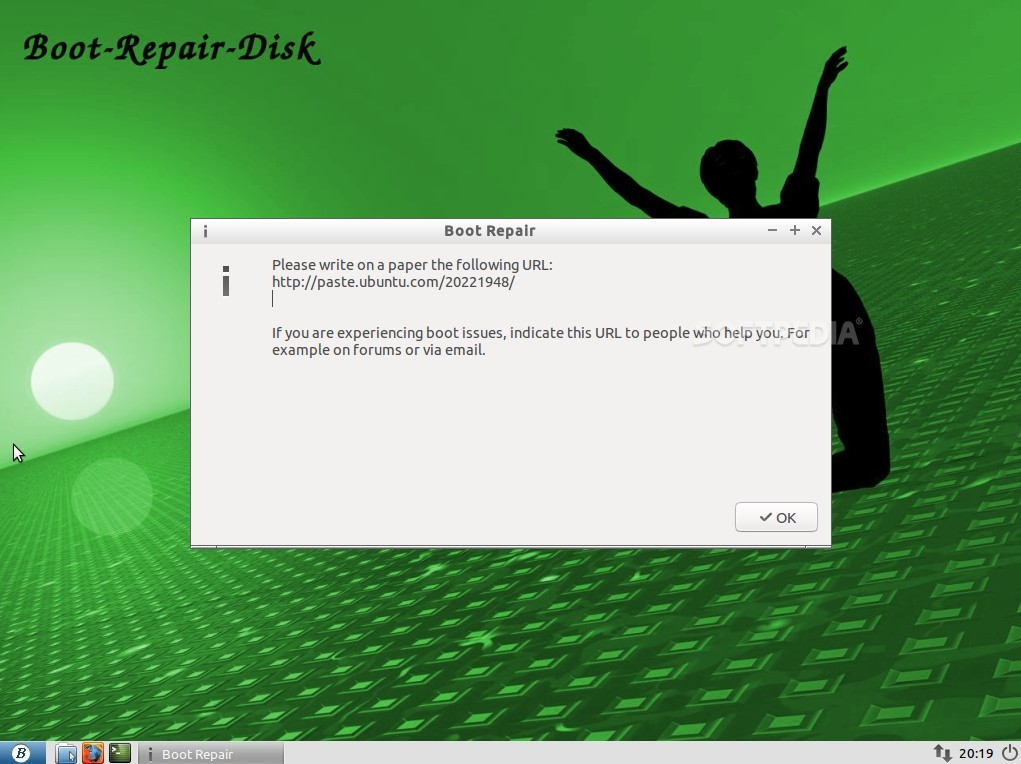Select the Boot Repair taskbar window entry
1021x764 pixels.
coord(211,754)
